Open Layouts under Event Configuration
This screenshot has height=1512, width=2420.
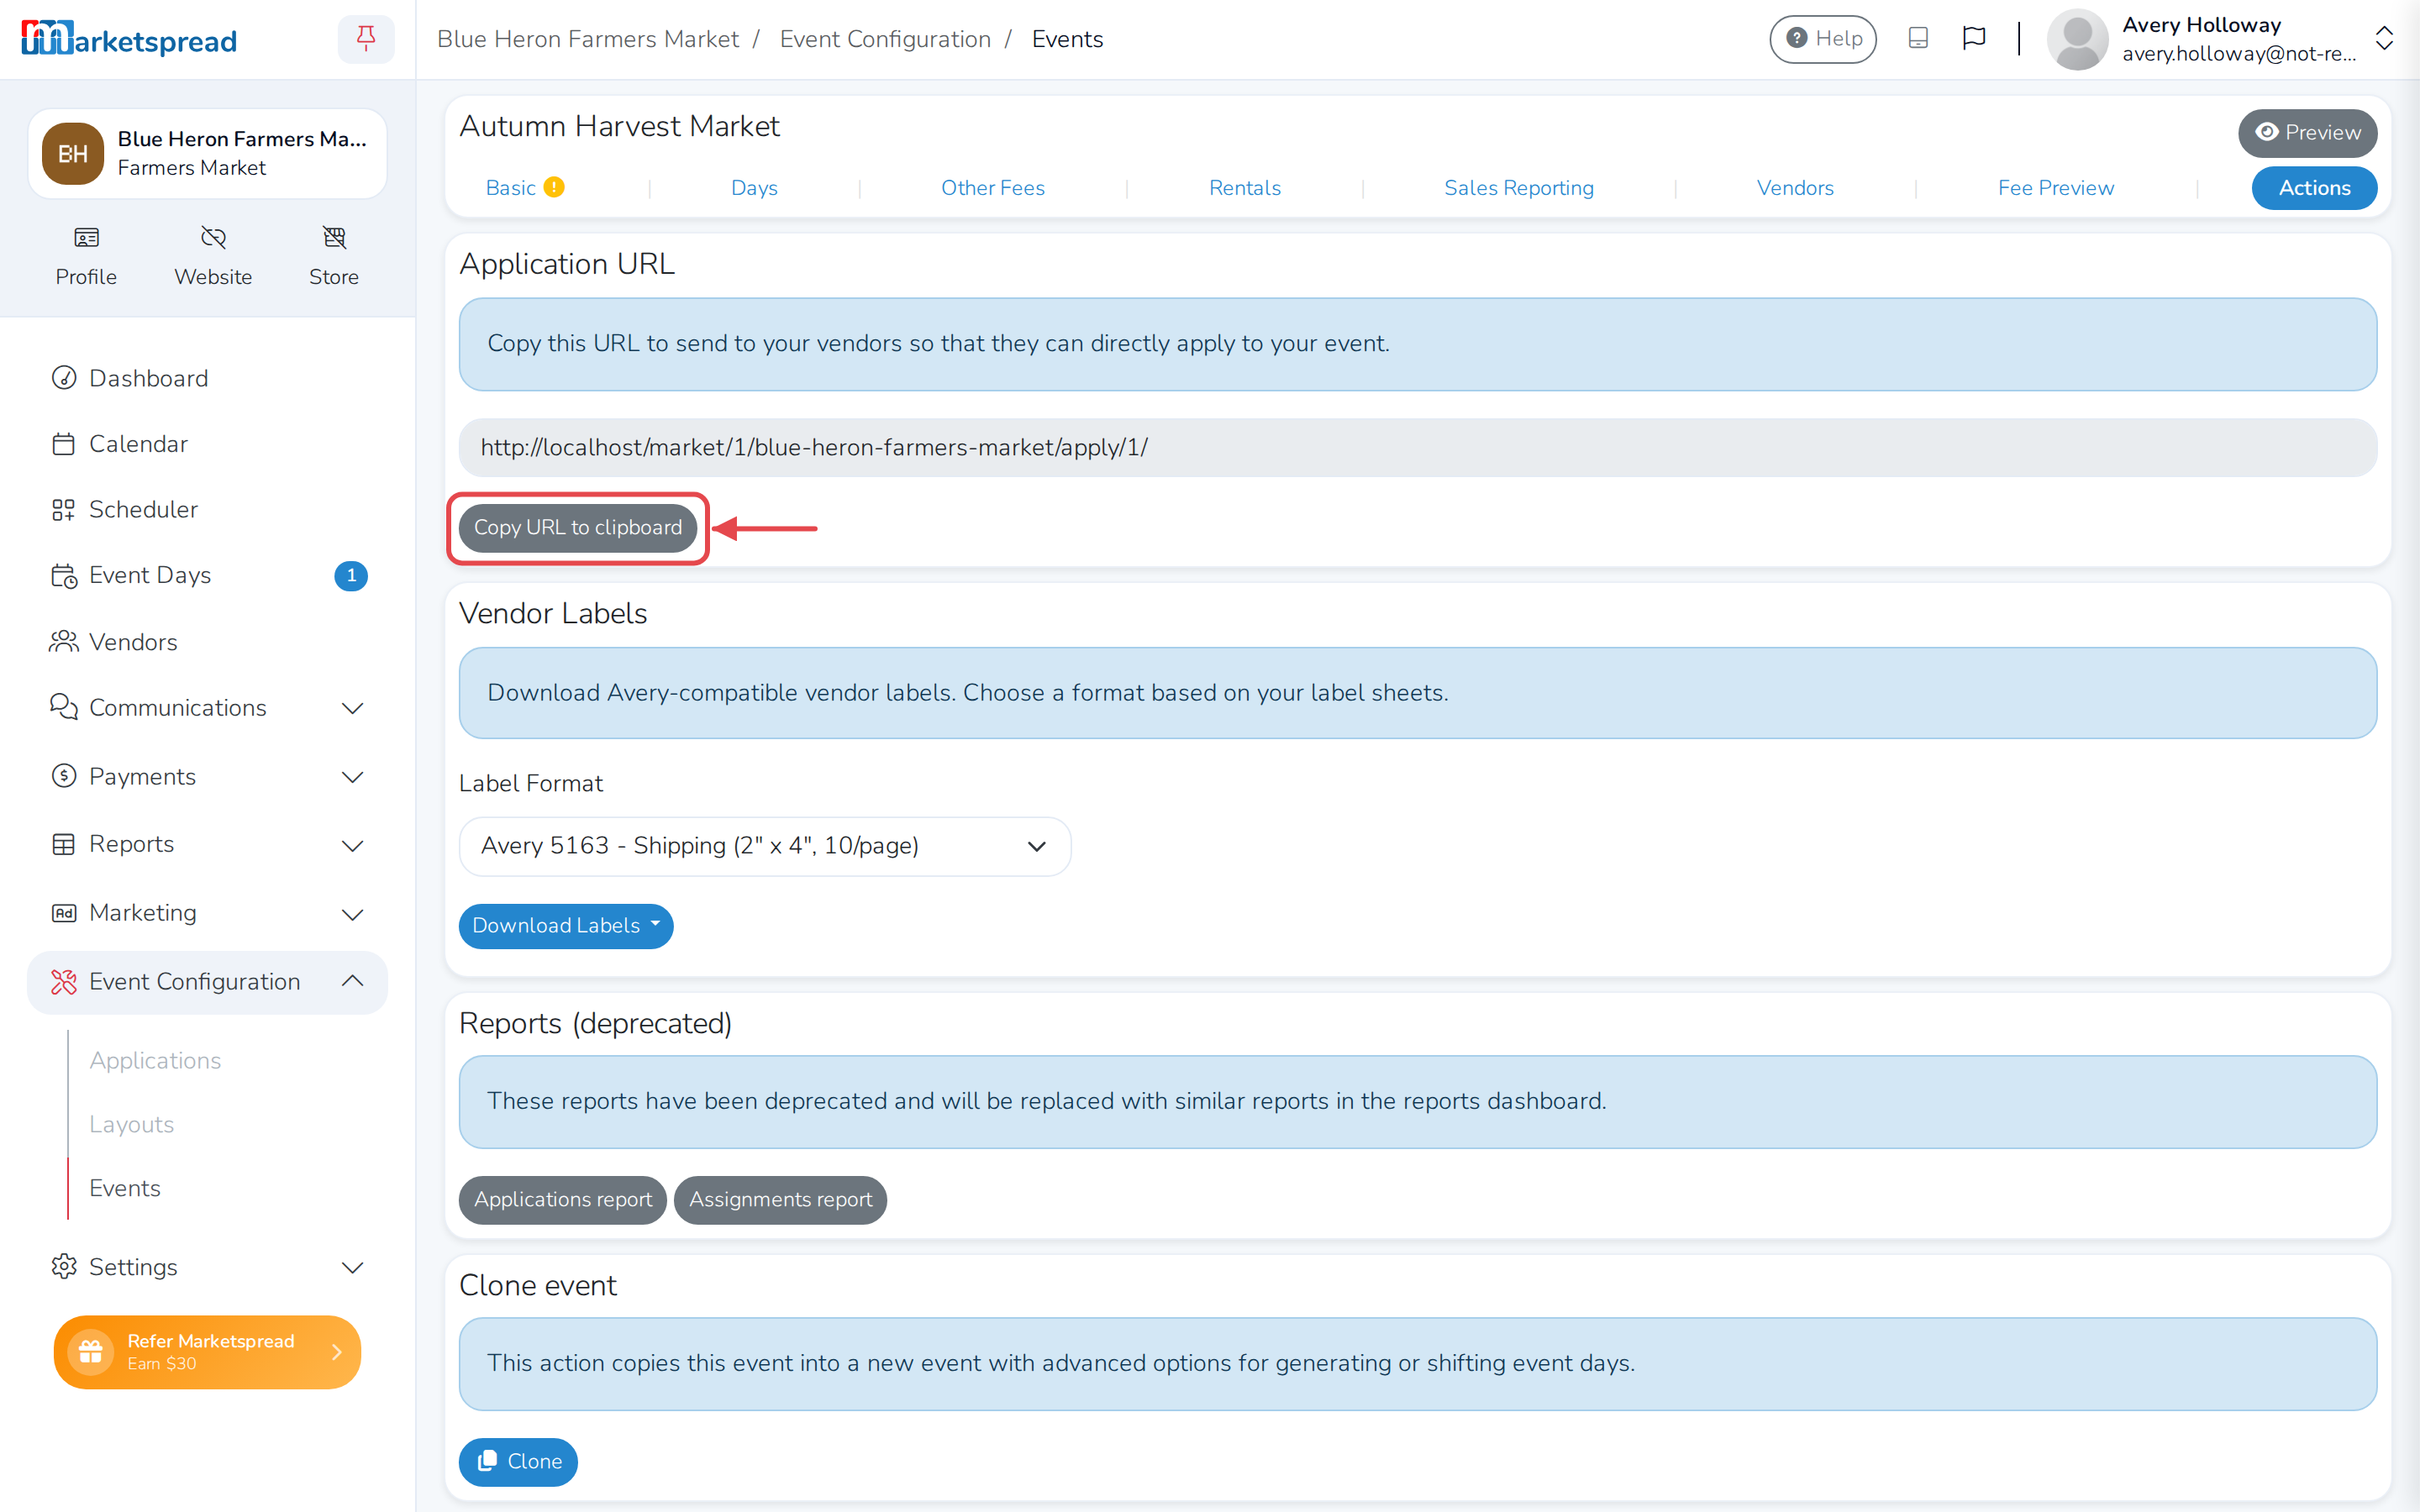(132, 1124)
